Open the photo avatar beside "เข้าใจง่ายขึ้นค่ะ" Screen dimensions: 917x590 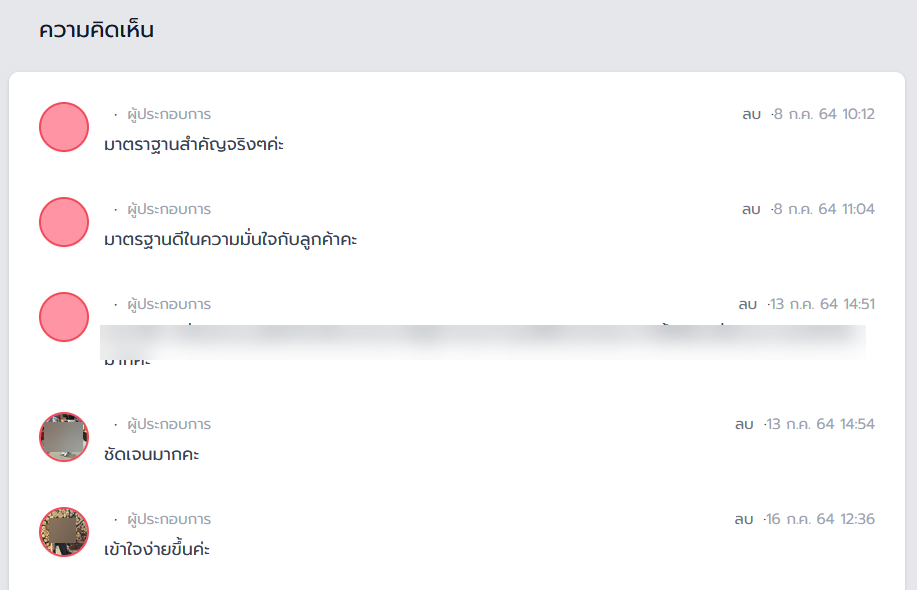pos(64,532)
